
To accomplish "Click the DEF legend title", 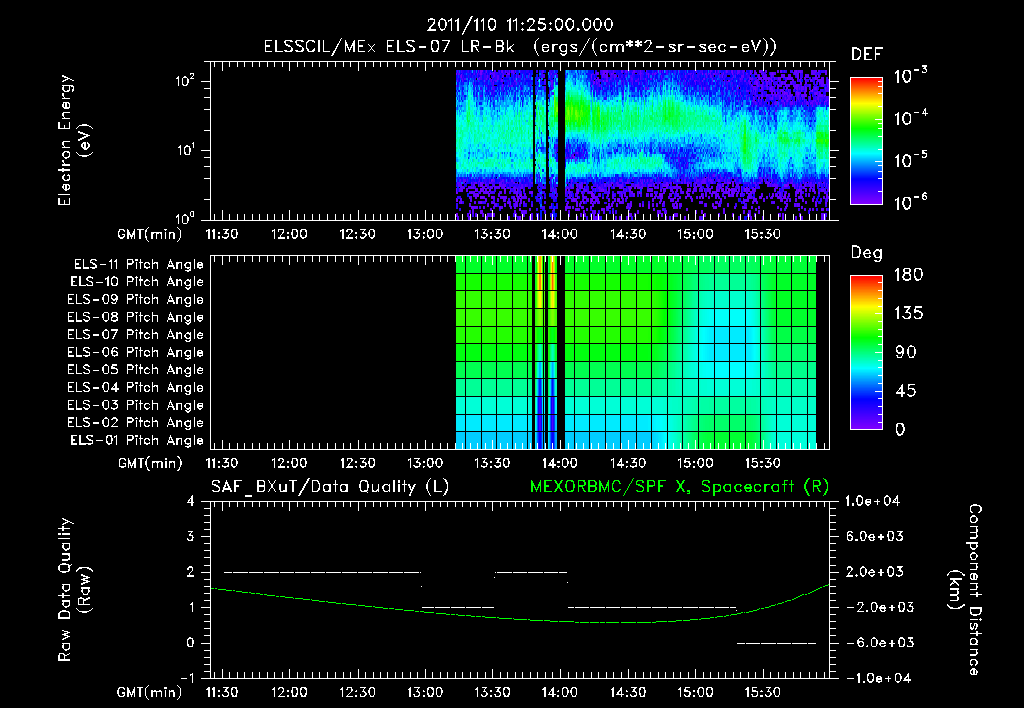I will coord(867,55).
